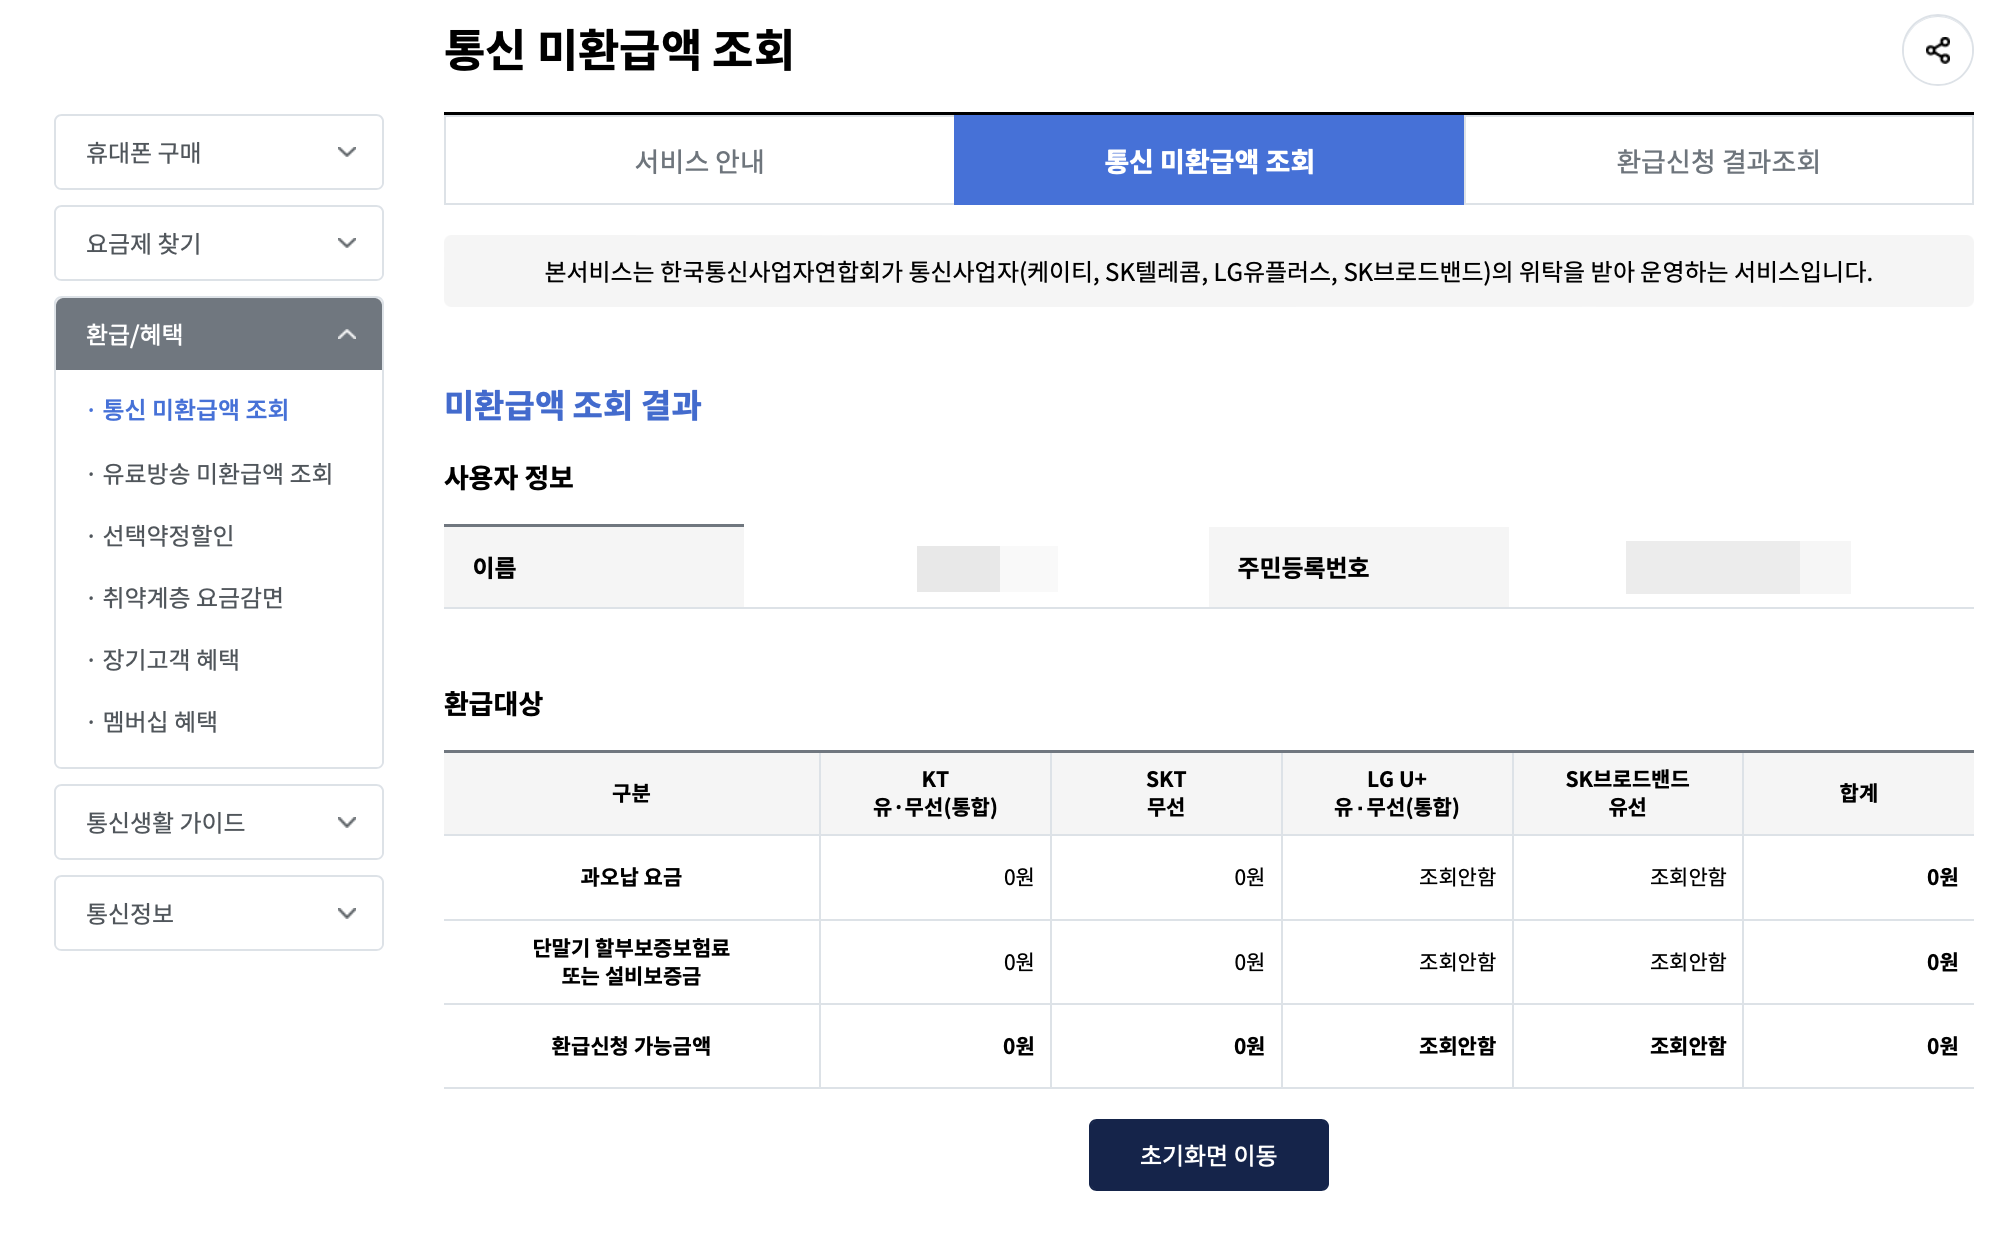Click the 미환급액 조회 결과 heading
This screenshot has height=1248, width=2002.
(x=573, y=406)
